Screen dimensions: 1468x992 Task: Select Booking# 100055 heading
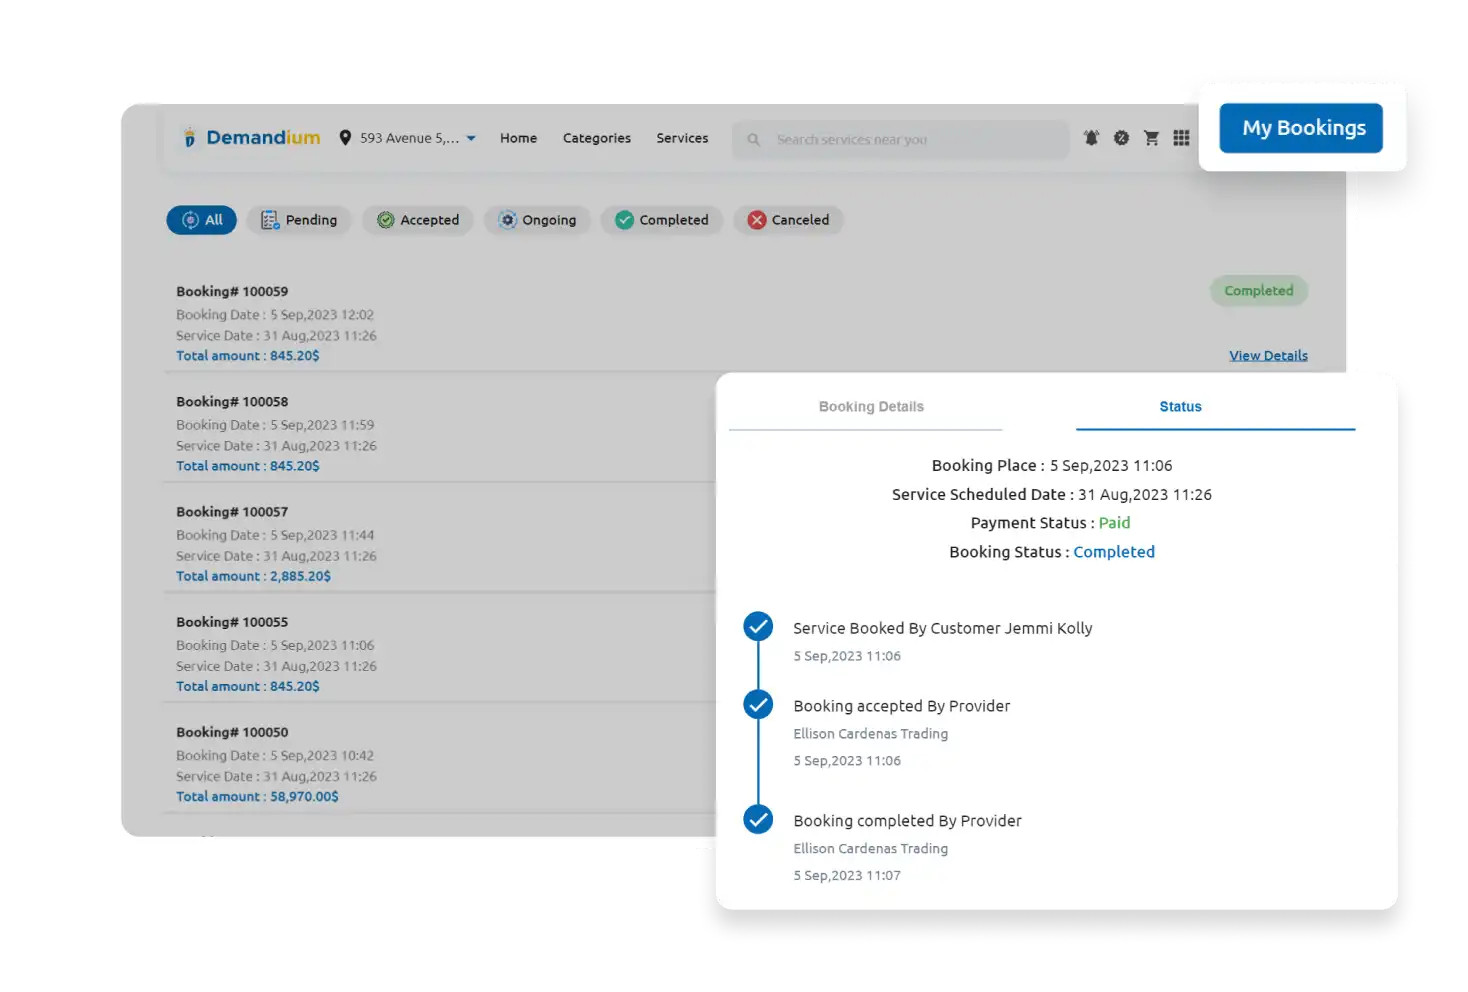[232, 622]
